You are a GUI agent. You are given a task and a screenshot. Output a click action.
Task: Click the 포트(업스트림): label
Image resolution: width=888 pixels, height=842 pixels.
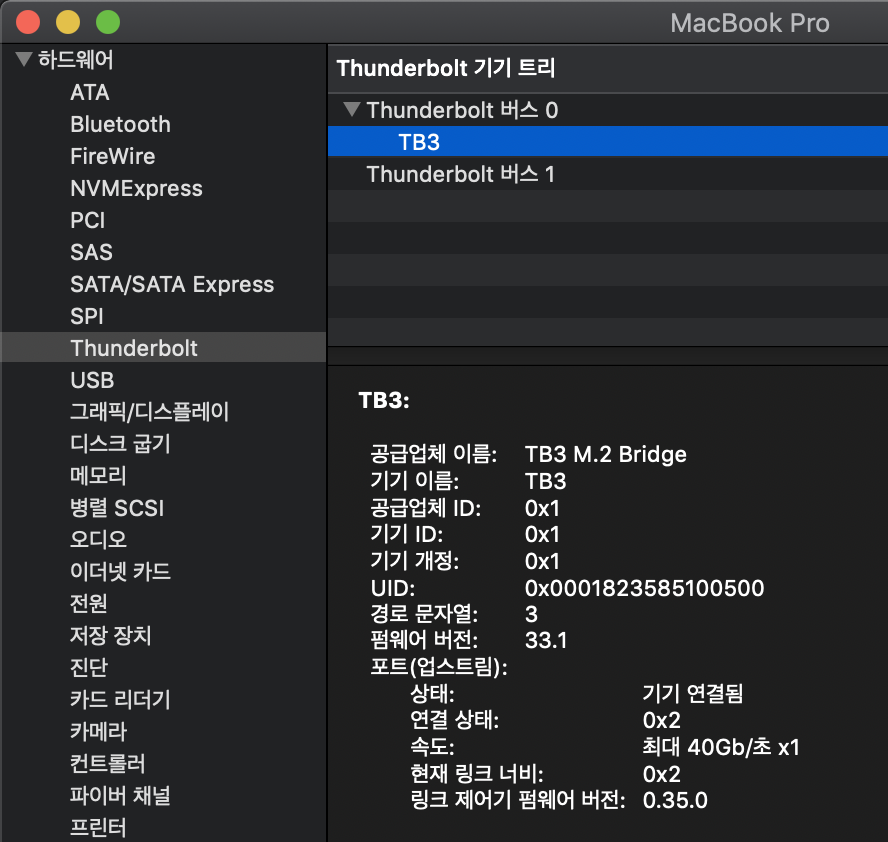[x=439, y=667]
